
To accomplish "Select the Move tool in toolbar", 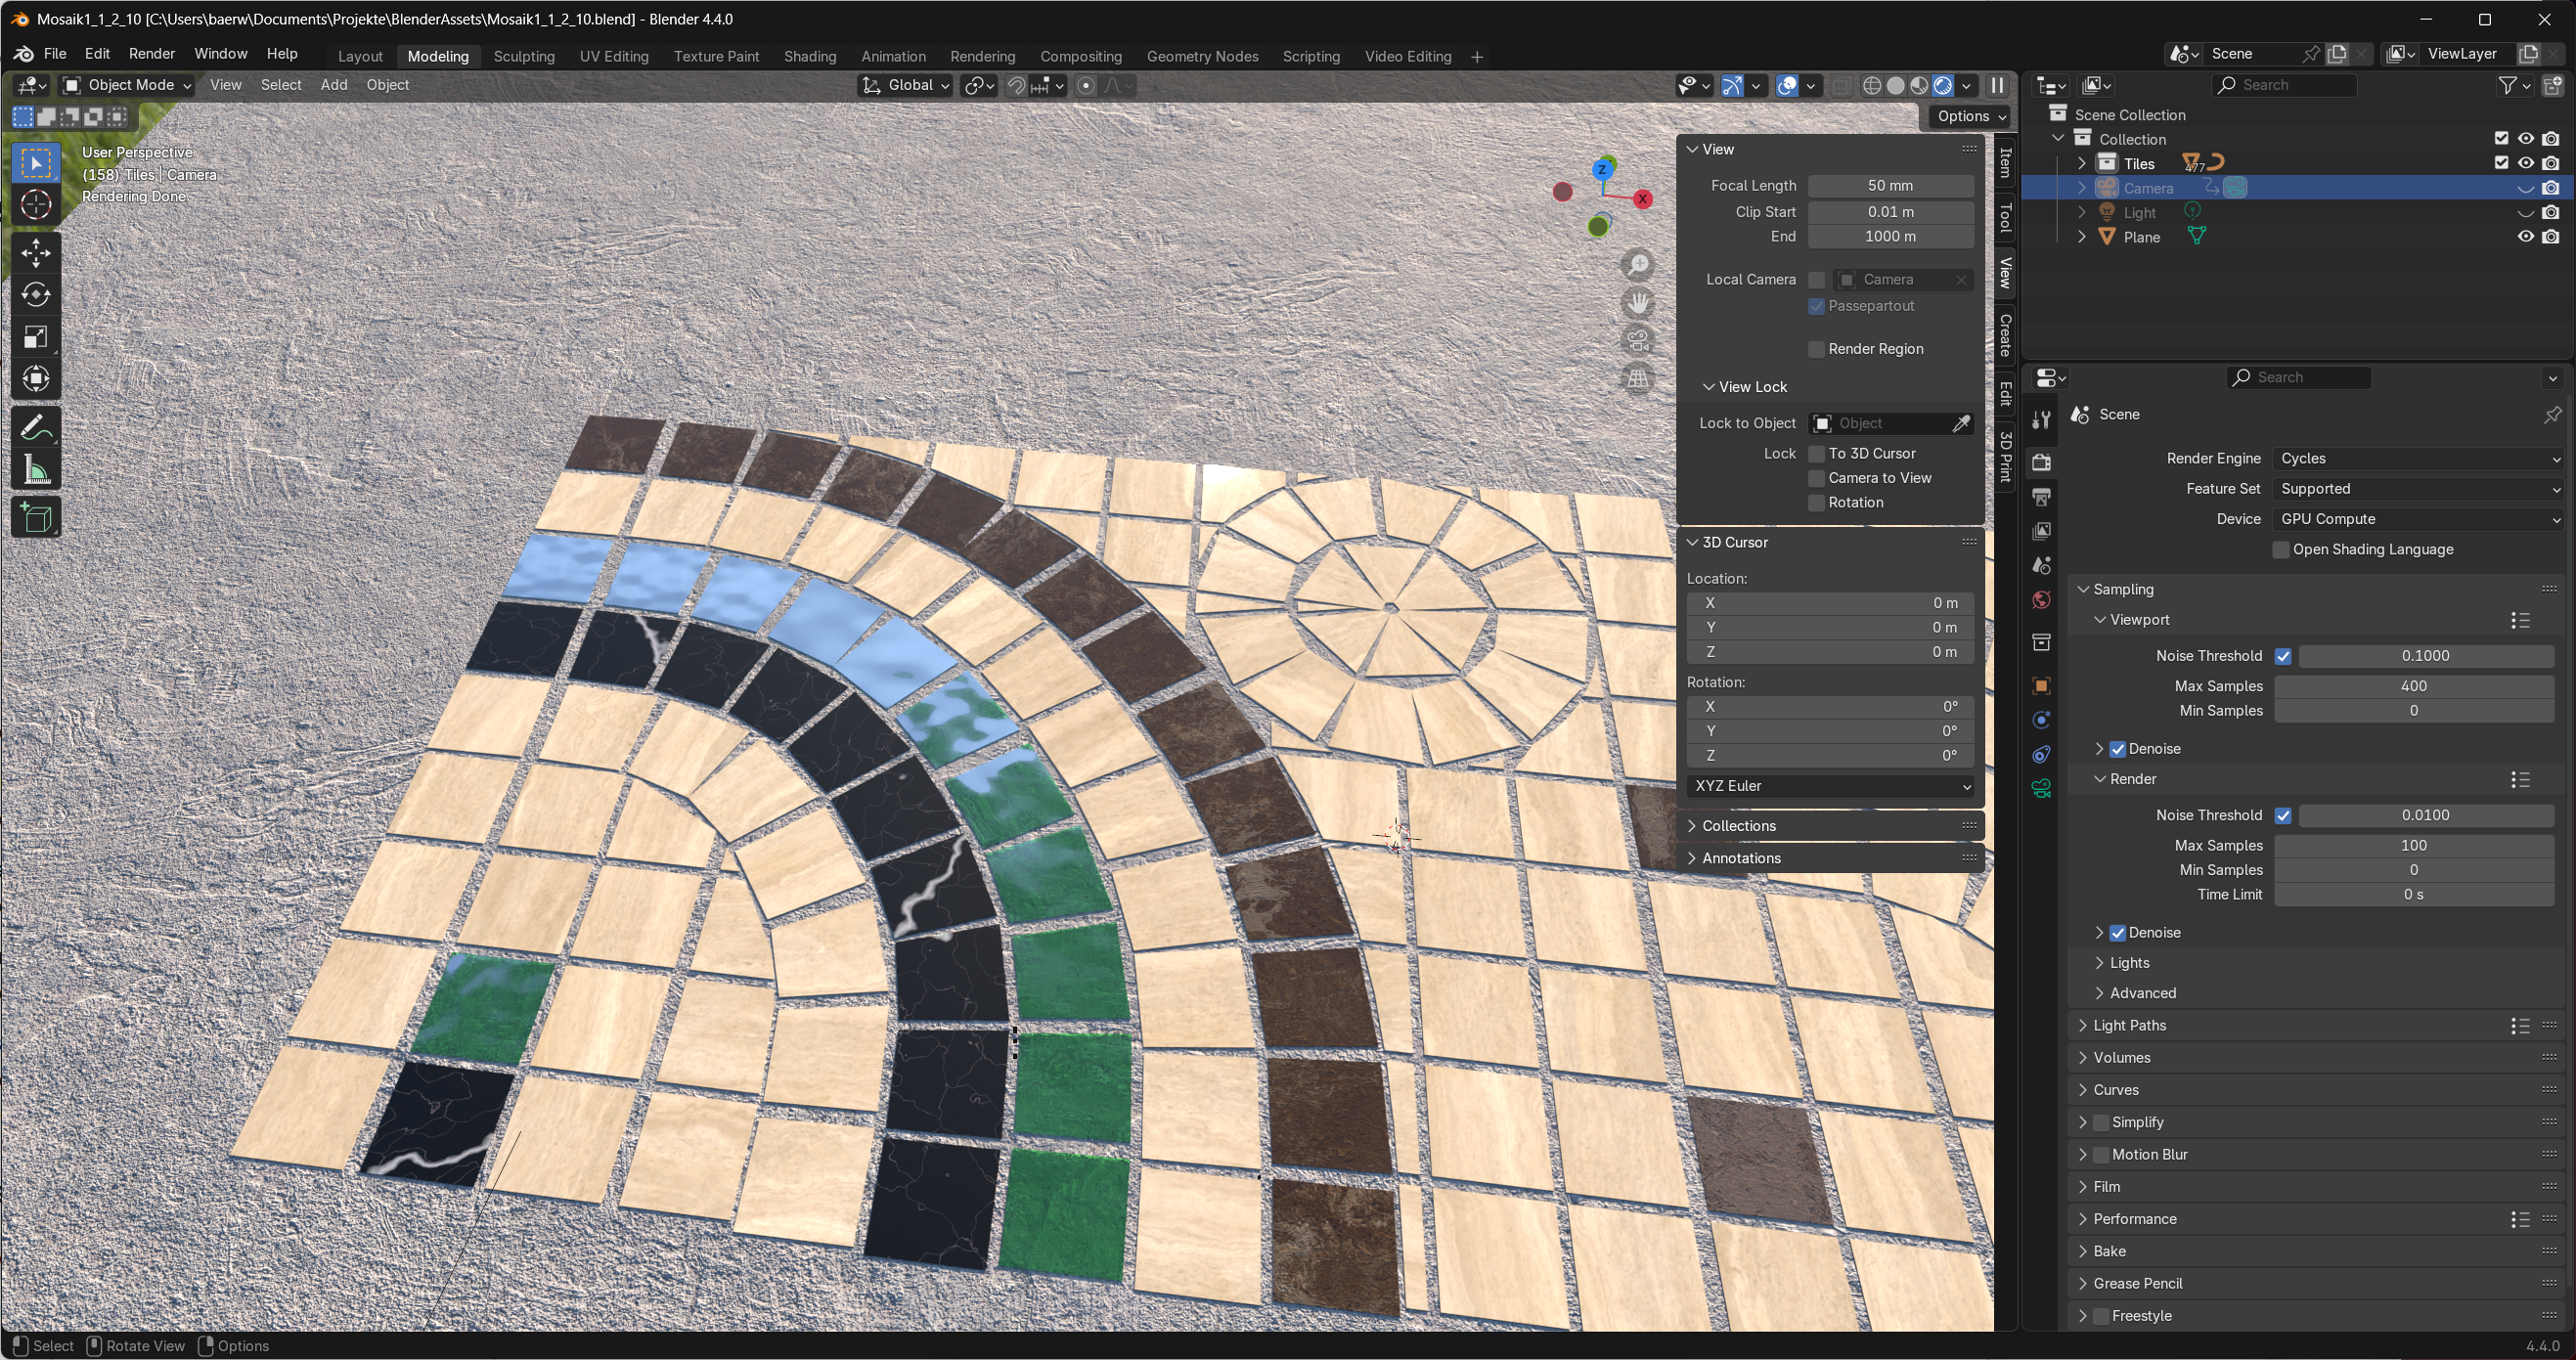I will [x=36, y=253].
